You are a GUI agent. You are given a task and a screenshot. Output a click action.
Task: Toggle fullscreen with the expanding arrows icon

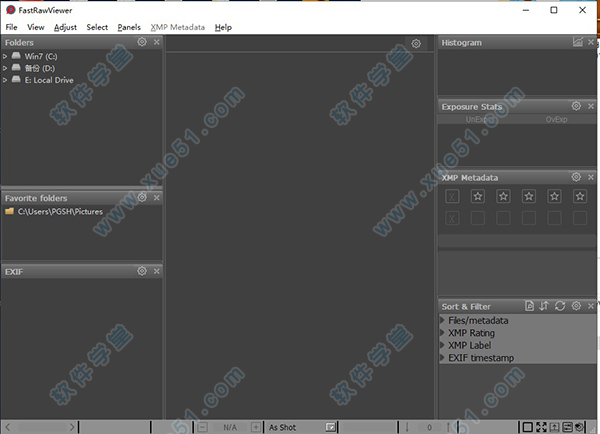(x=541, y=427)
